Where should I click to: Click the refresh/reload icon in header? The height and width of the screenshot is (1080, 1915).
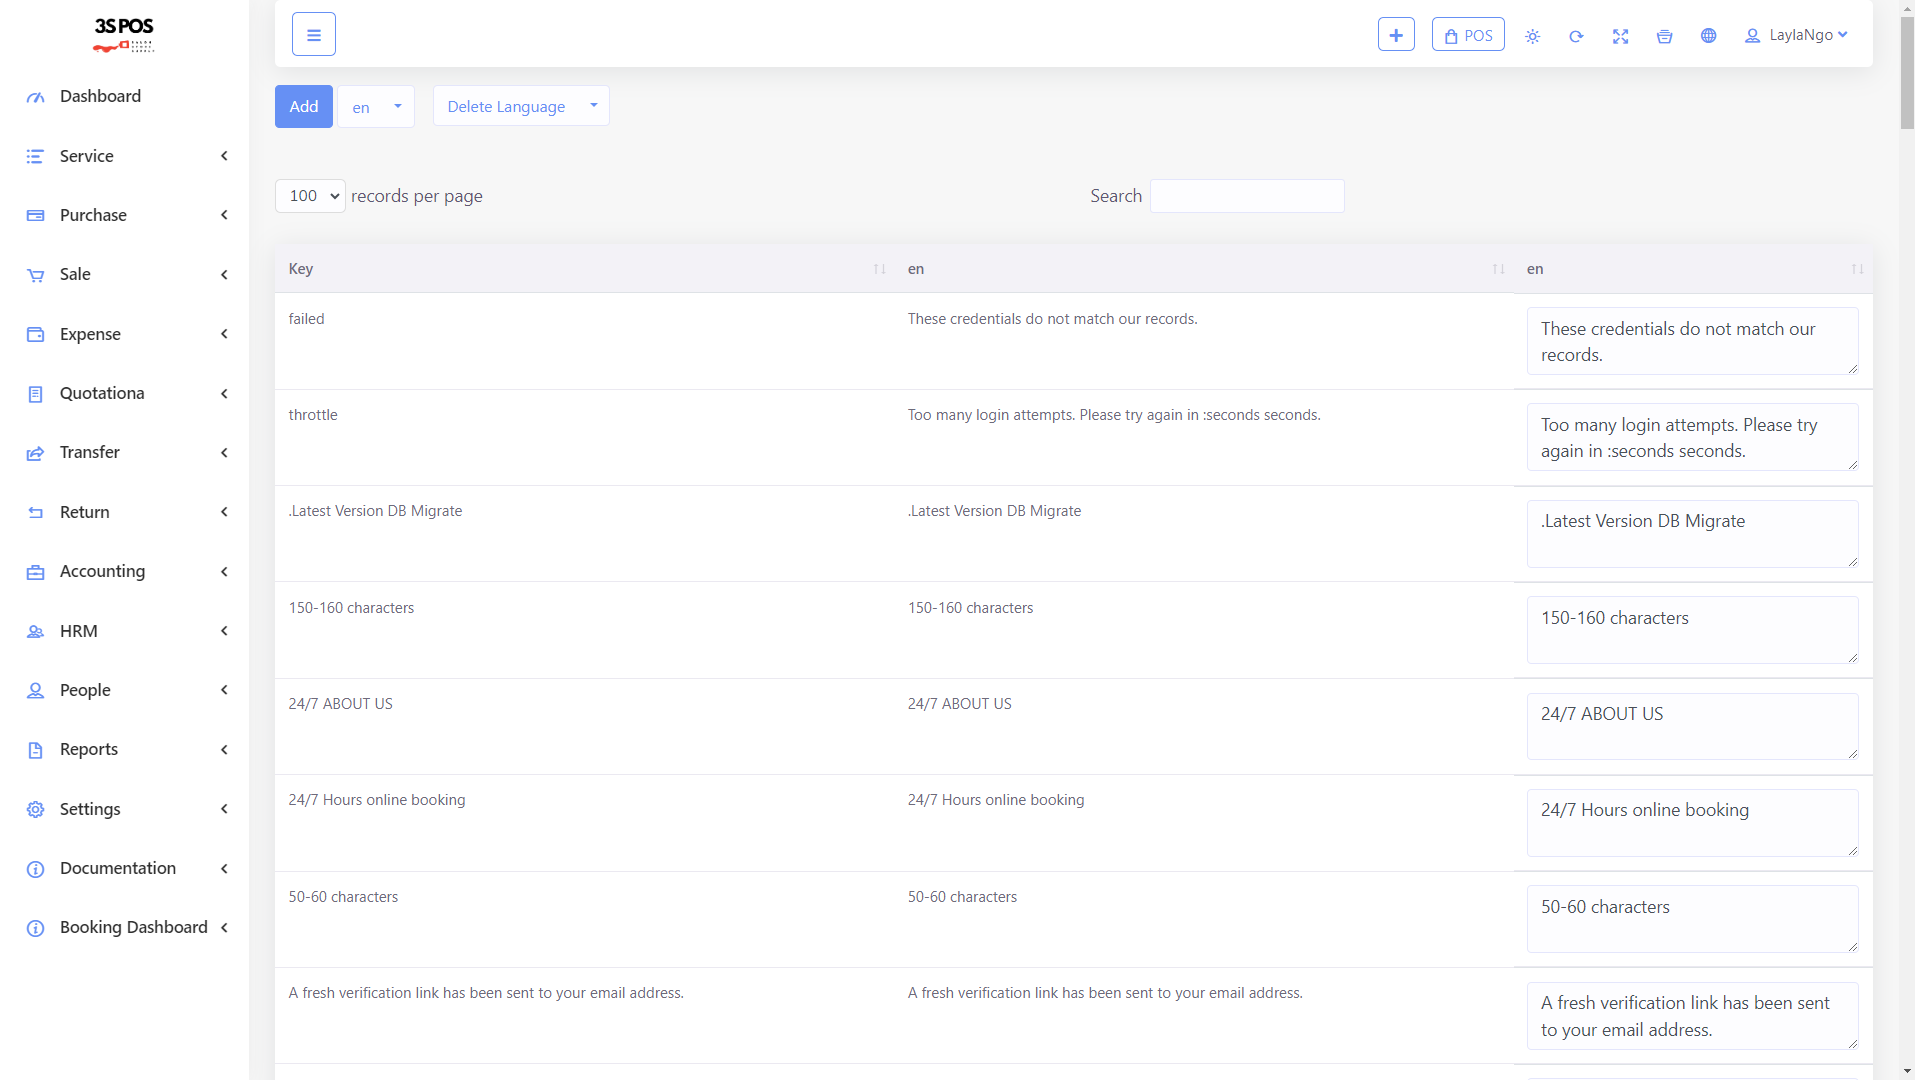[x=1576, y=36]
